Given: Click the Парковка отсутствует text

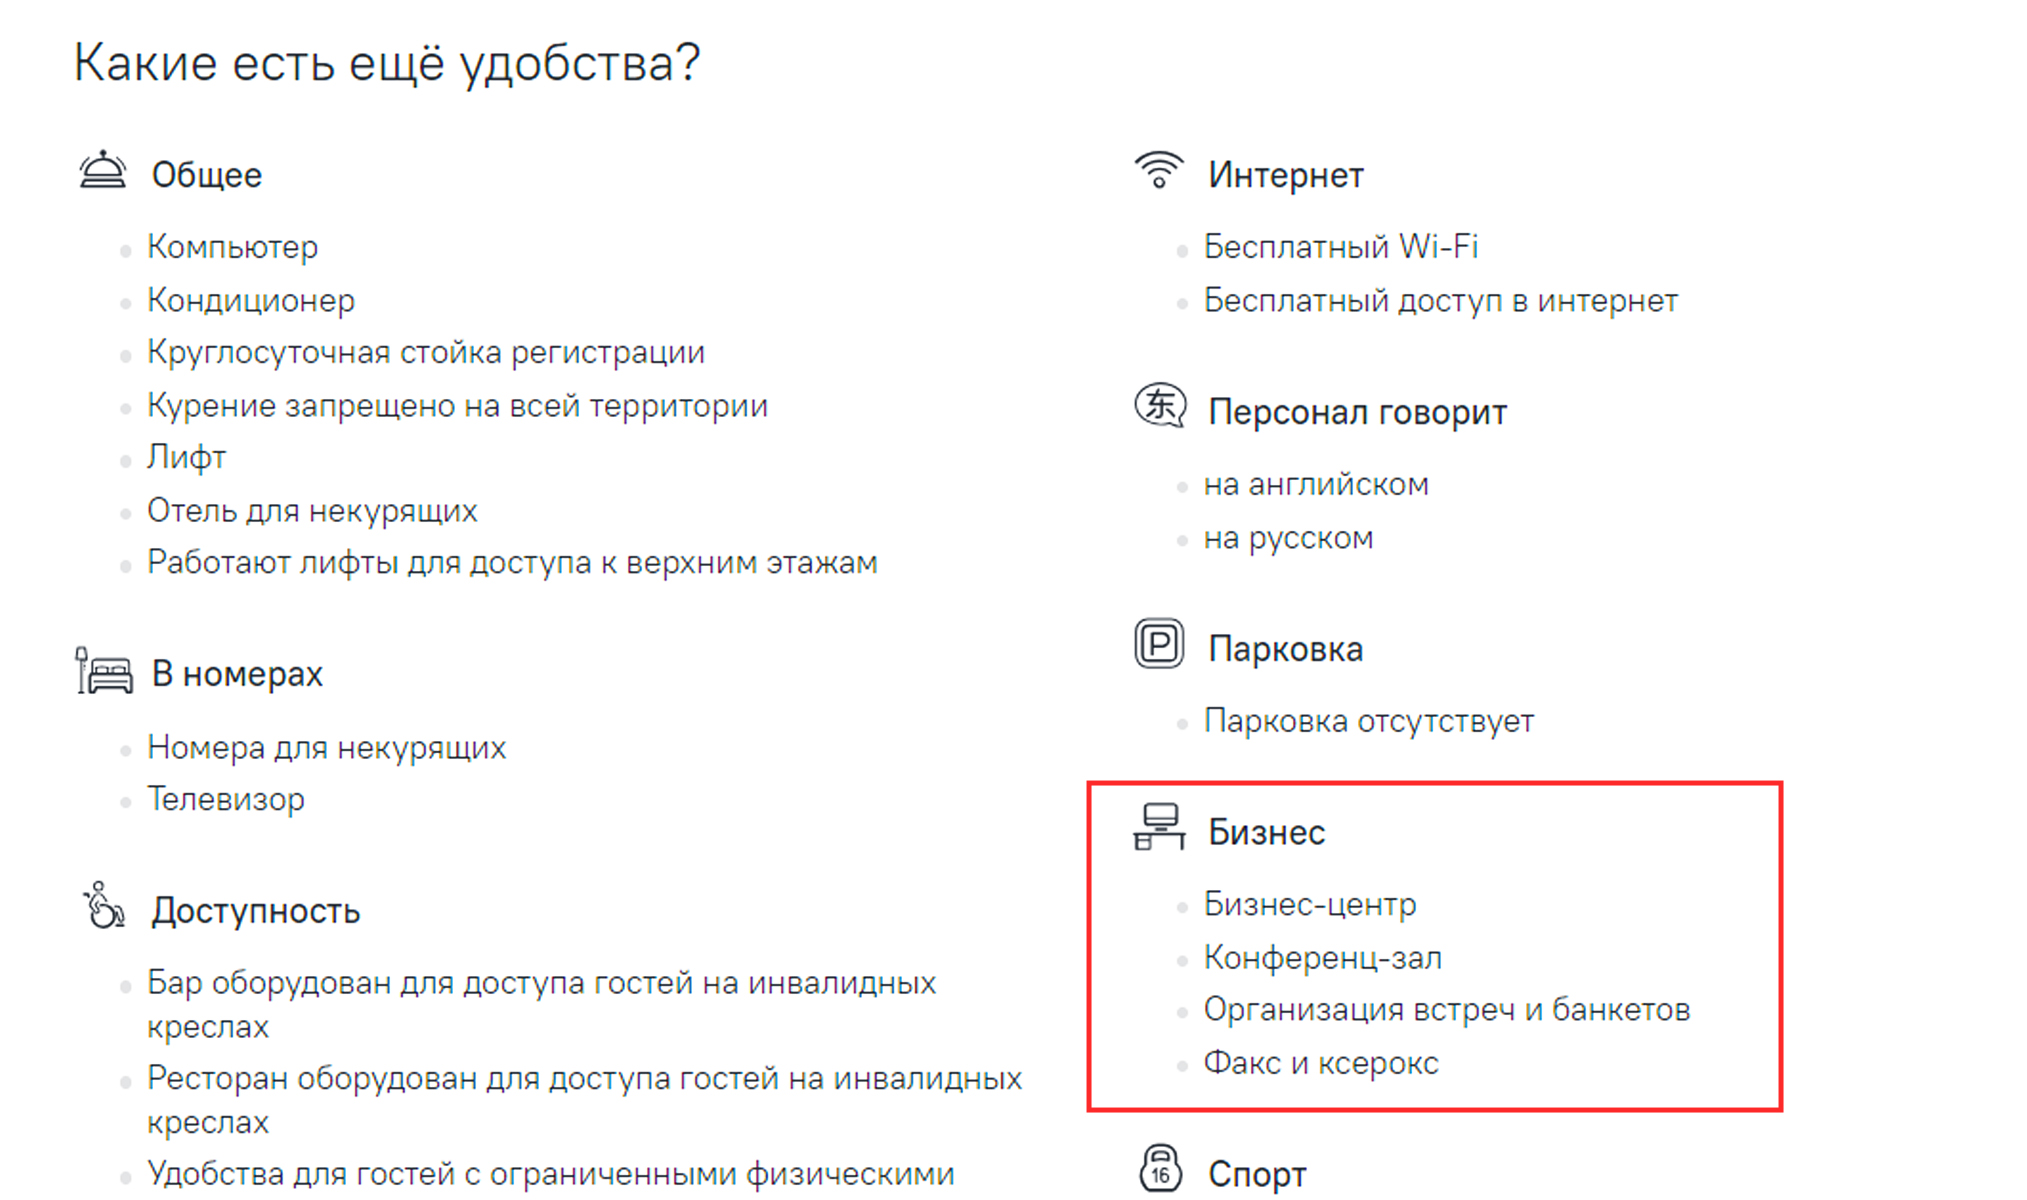Looking at the screenshot, I should coord(1368,721).
